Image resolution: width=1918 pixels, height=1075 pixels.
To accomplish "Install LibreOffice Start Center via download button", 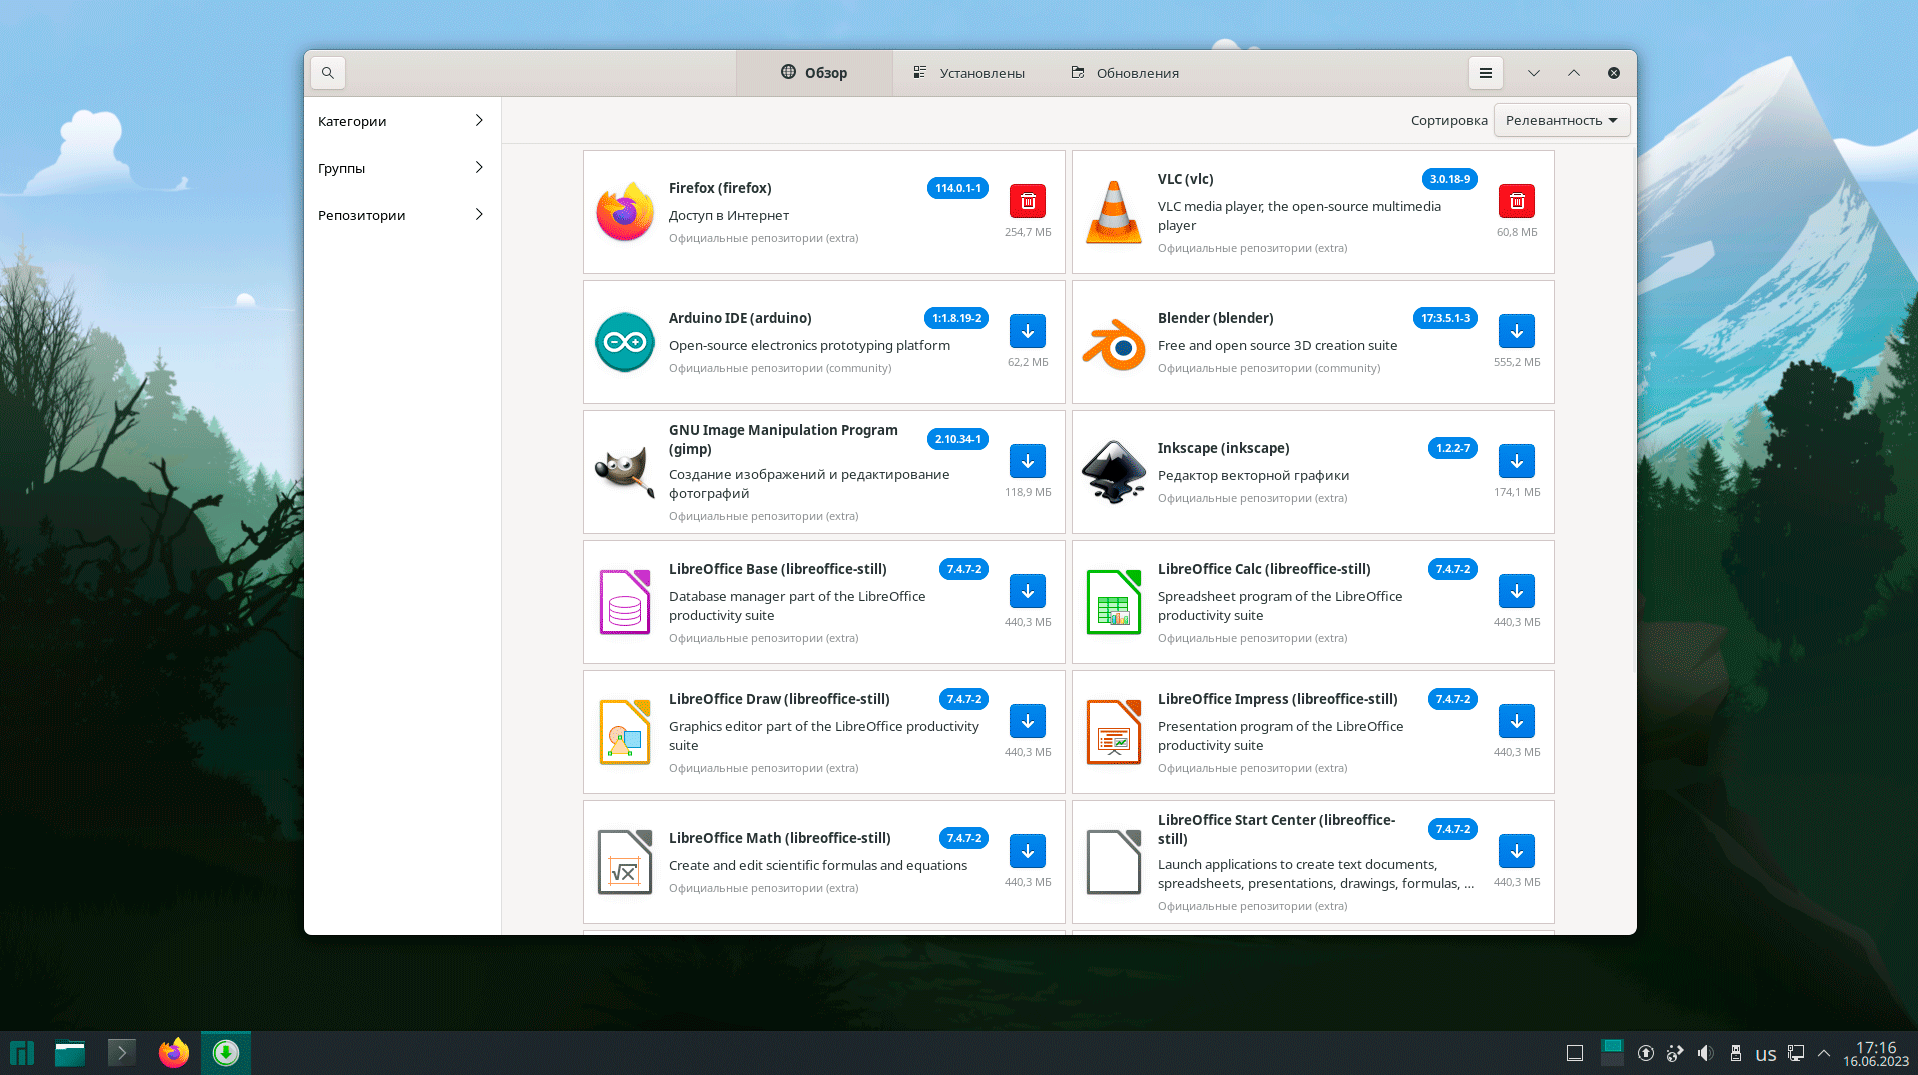I will 1517,851.
